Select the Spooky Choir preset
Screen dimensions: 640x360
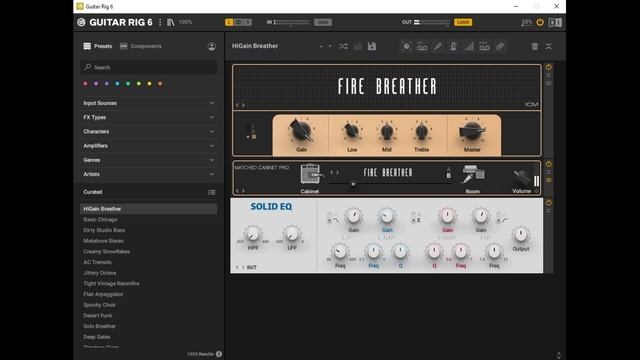99,305
